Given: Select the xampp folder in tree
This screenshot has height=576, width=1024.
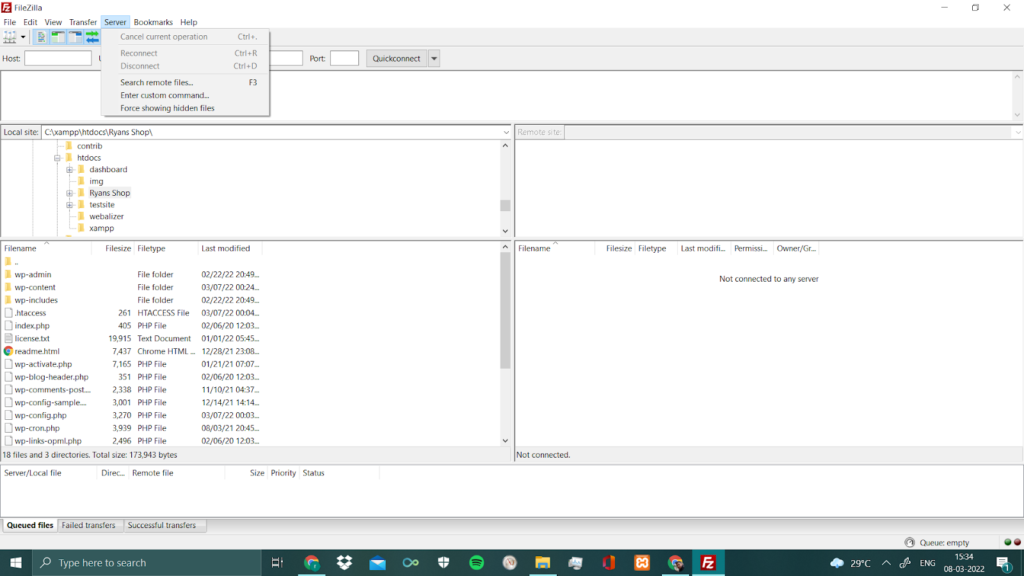Looking at the screenshot, I should (x=101, y=229).
